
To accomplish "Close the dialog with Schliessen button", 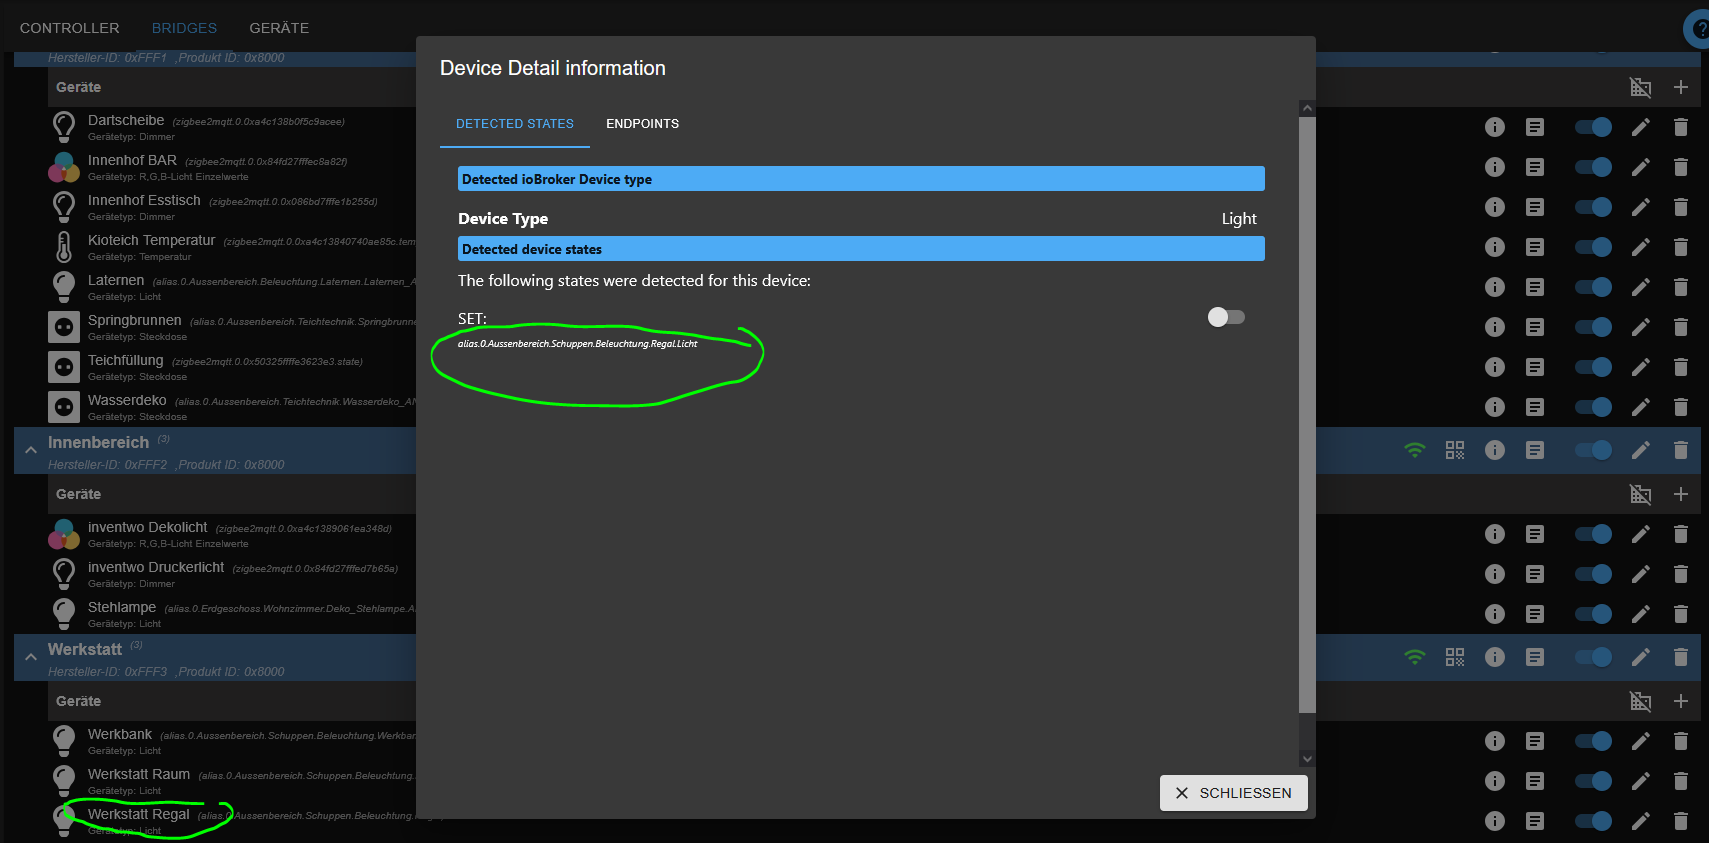I will coord(1234,793).
